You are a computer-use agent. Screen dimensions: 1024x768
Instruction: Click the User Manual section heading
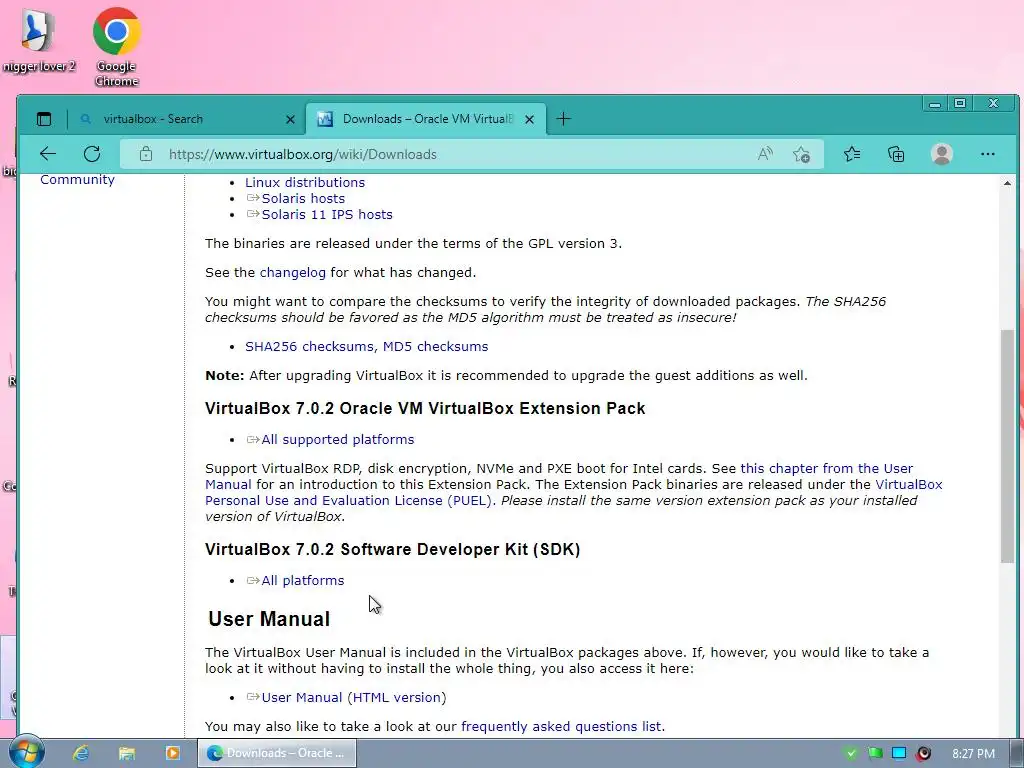coord(269,618)
